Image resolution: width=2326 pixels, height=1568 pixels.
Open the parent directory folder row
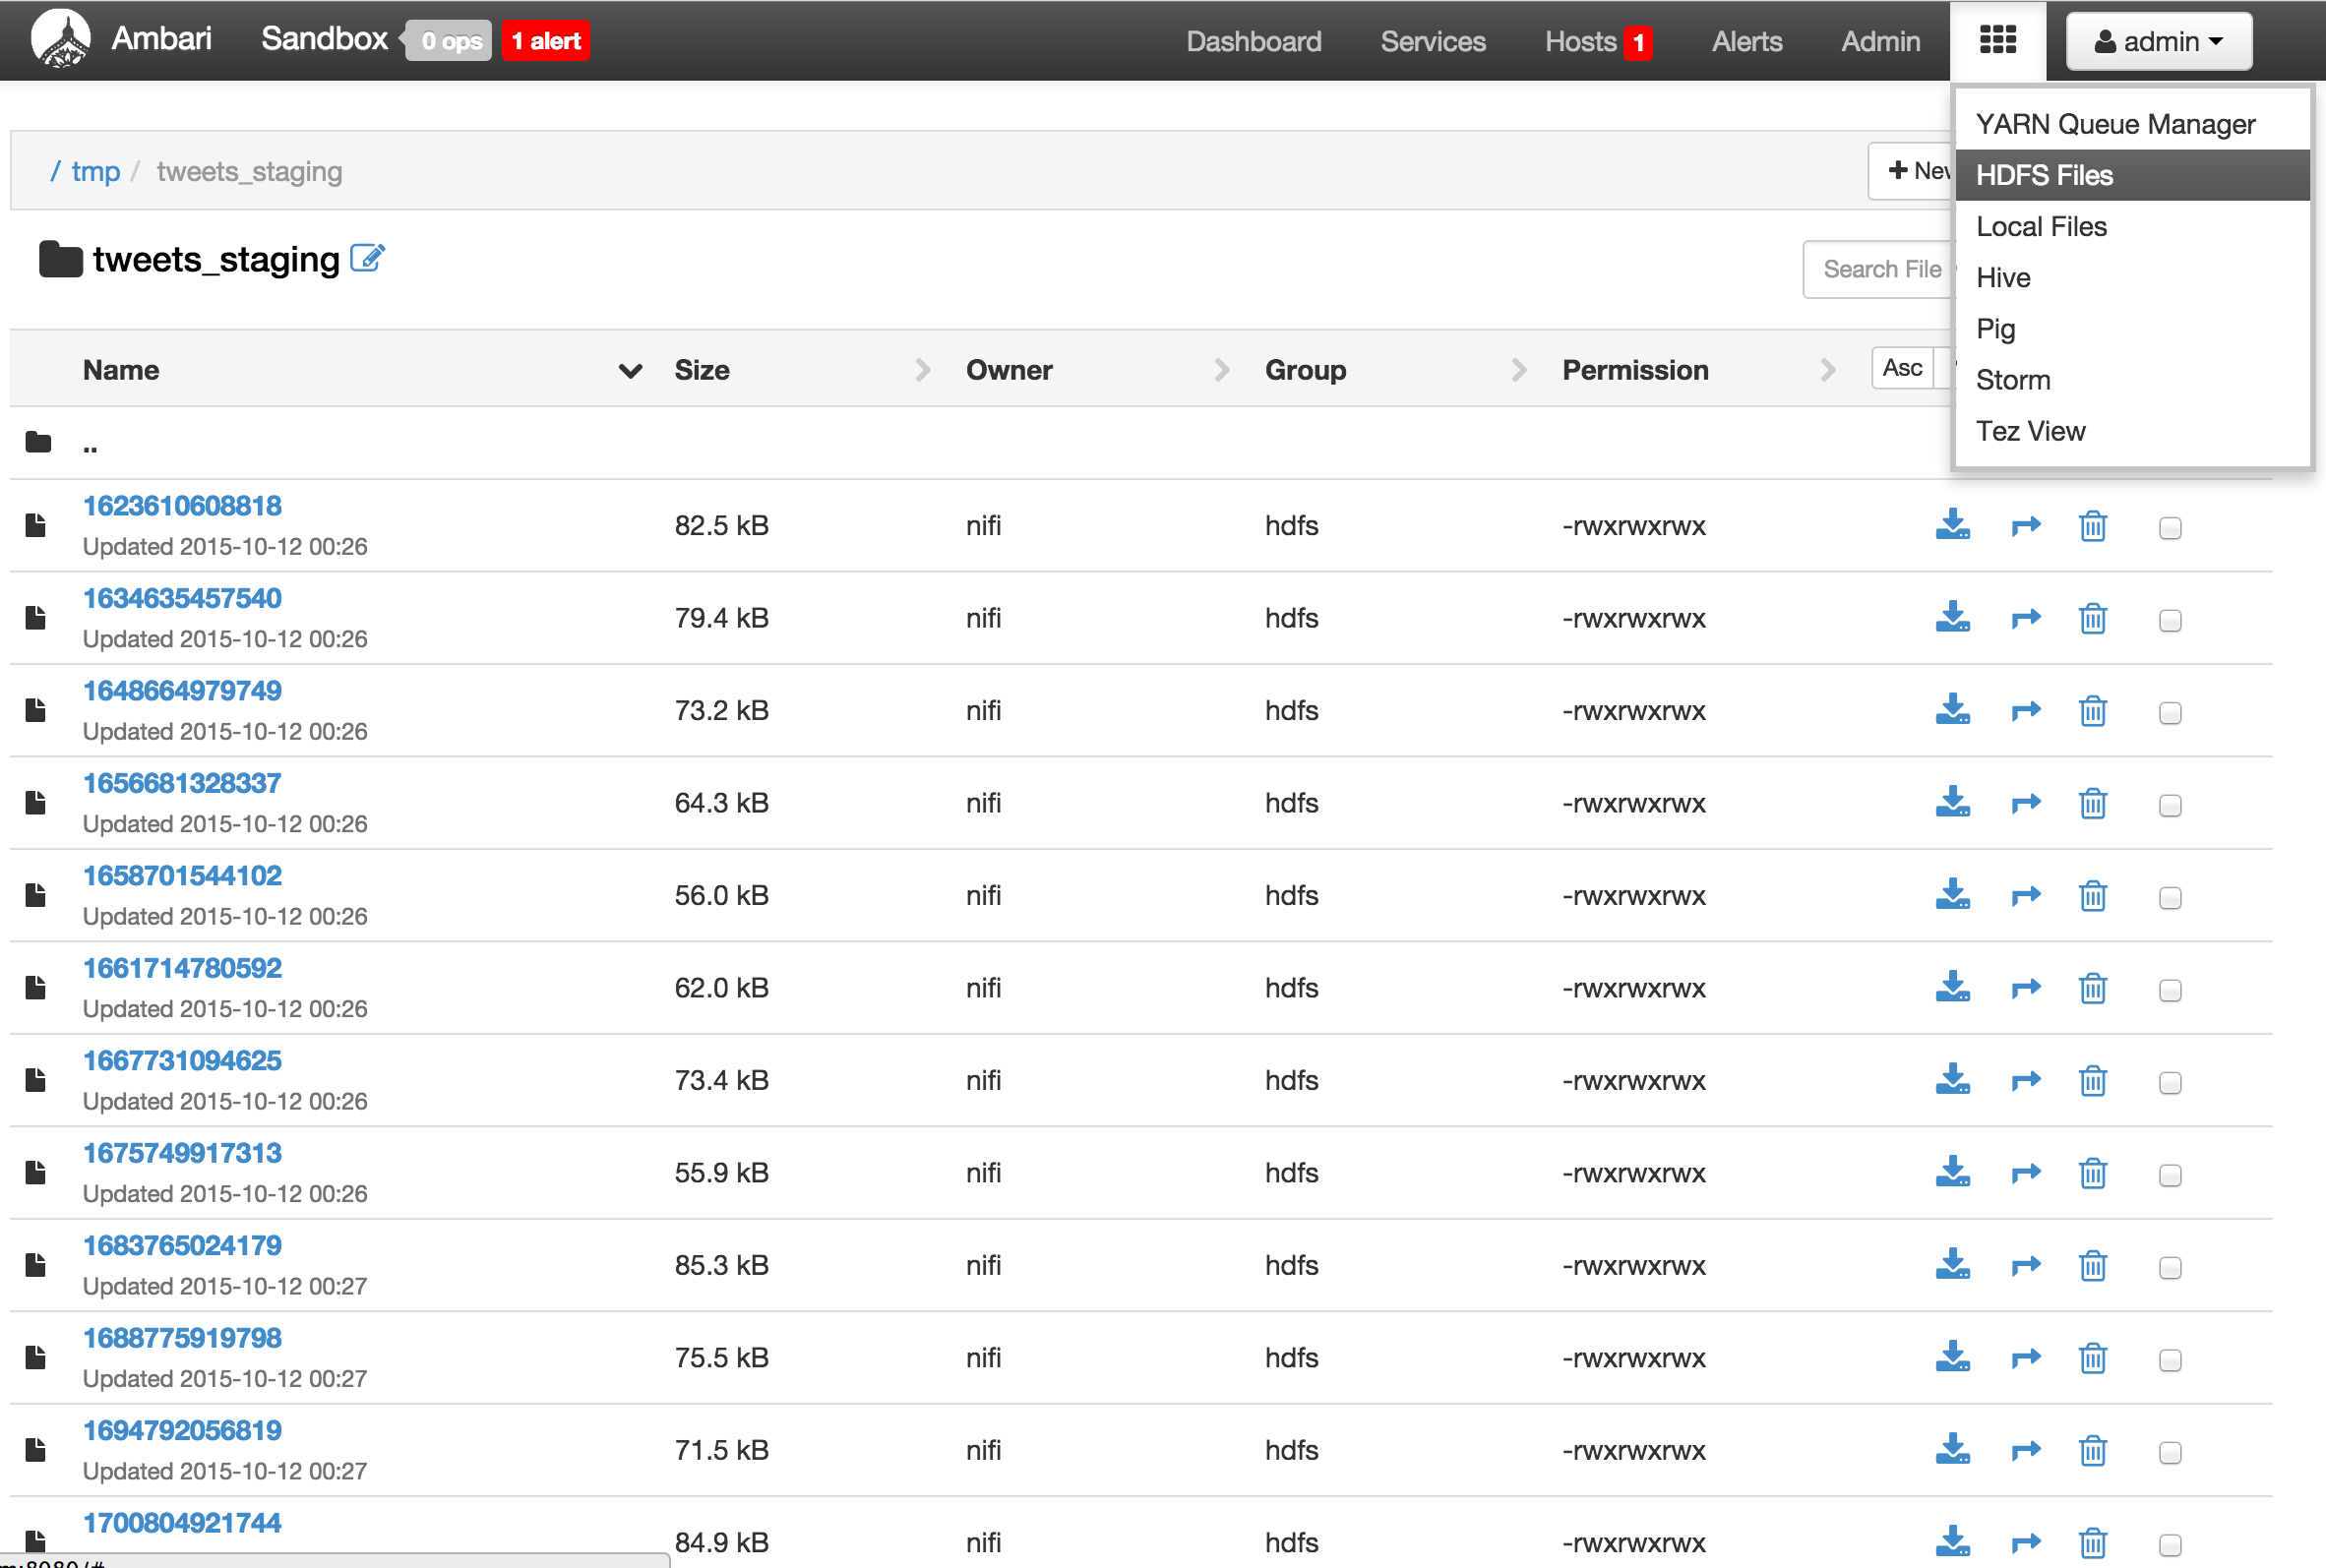tap(89, 444)
